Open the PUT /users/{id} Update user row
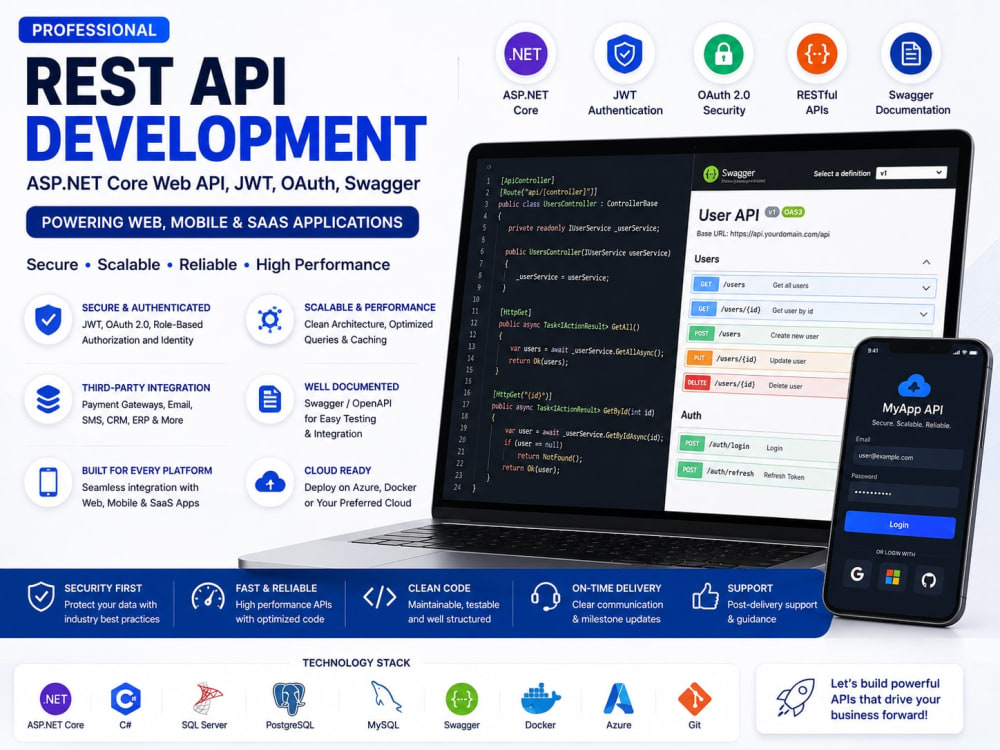The height and width of the screenshot is (750, 1000). (769, 359)
